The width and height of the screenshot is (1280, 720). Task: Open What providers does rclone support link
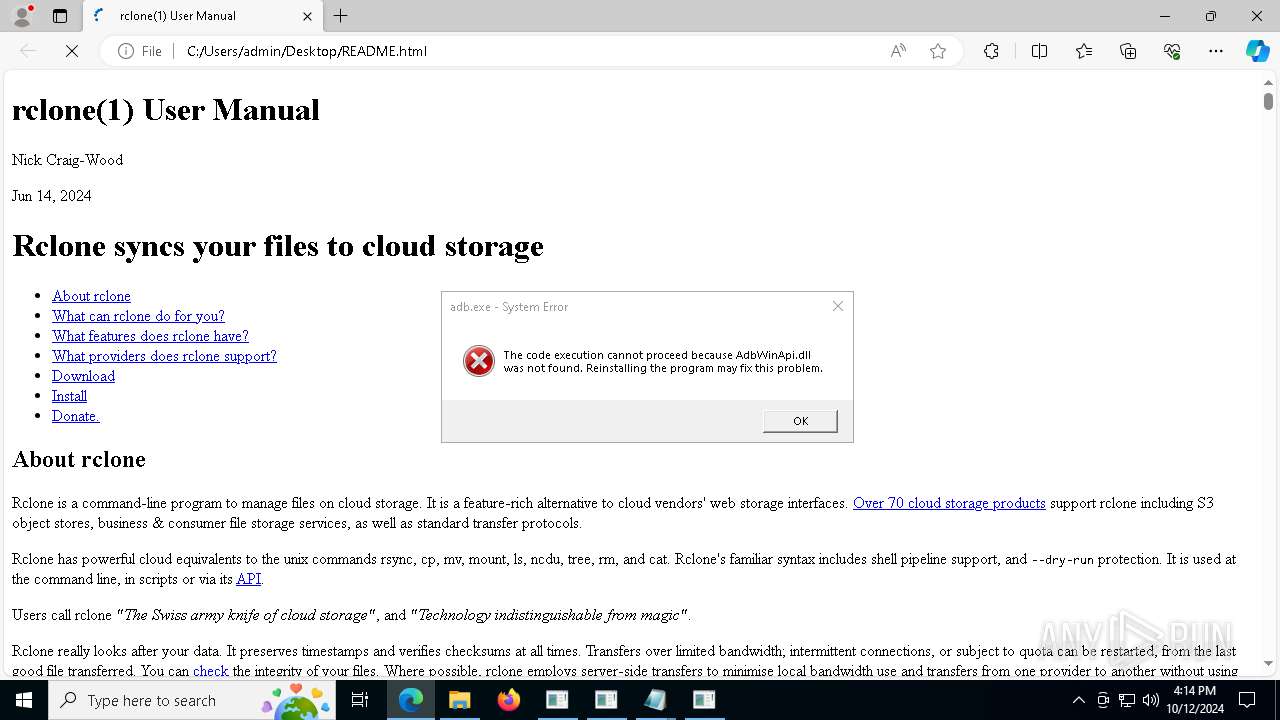click(x=164, y=356)
